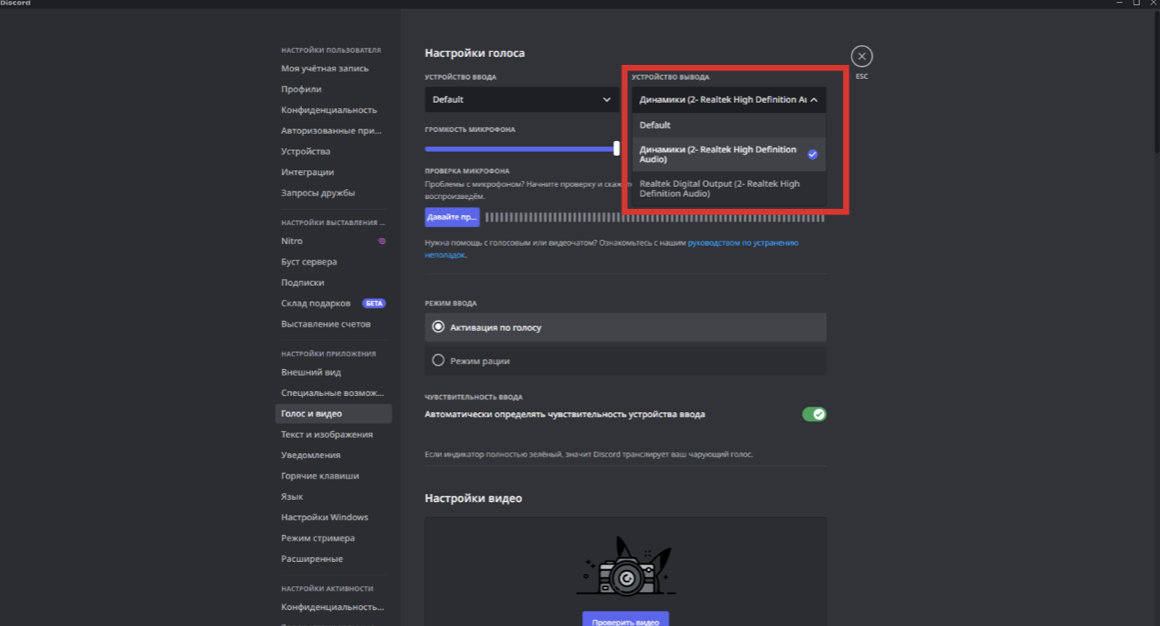This screenshot has height=626, width=1160.
Task: Click Настройки голоса heading text
Action: [x=474, y=53]
